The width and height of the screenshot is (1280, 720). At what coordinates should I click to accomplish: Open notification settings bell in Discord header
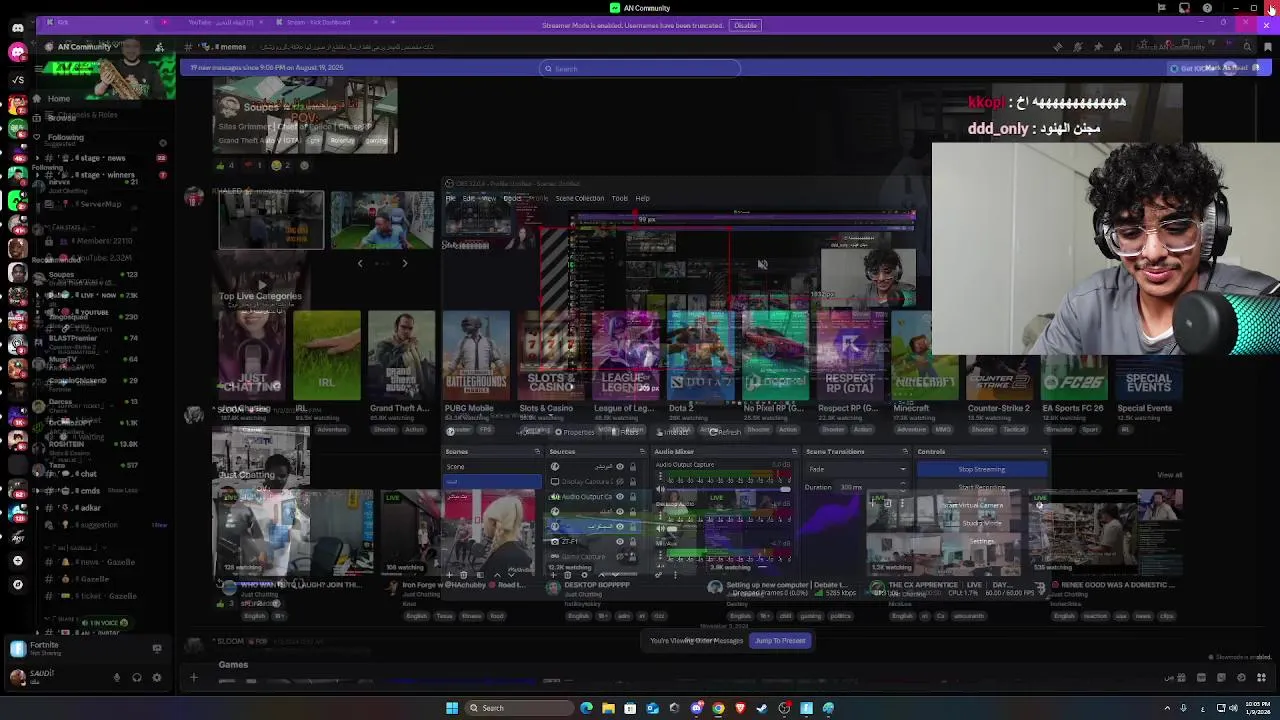pos(1078,47)
